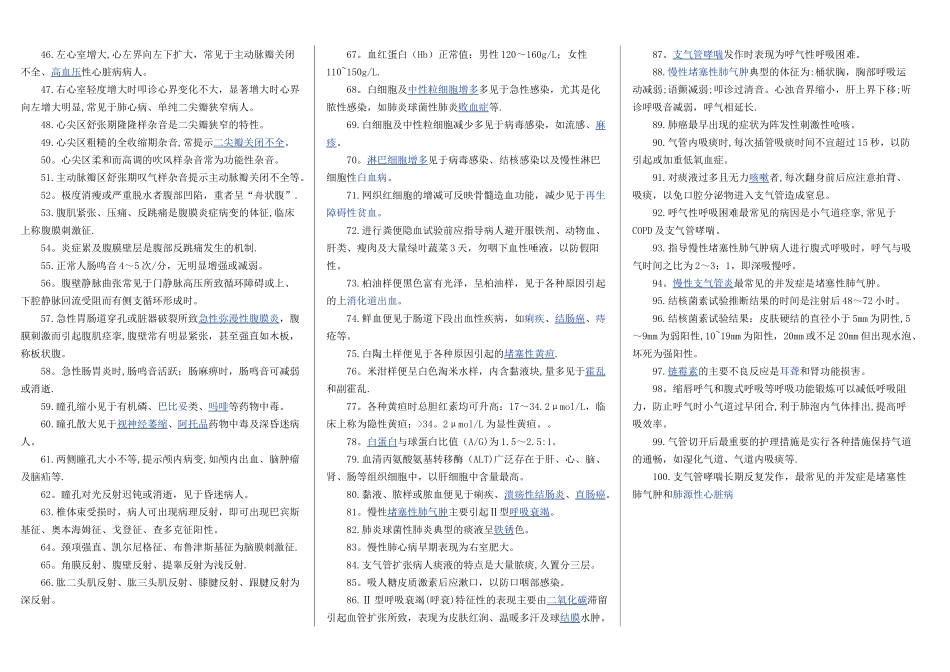Click the 淋巴细胞增多 link in item 70
This screenshot has height=672, width=950.
[397, 161]
